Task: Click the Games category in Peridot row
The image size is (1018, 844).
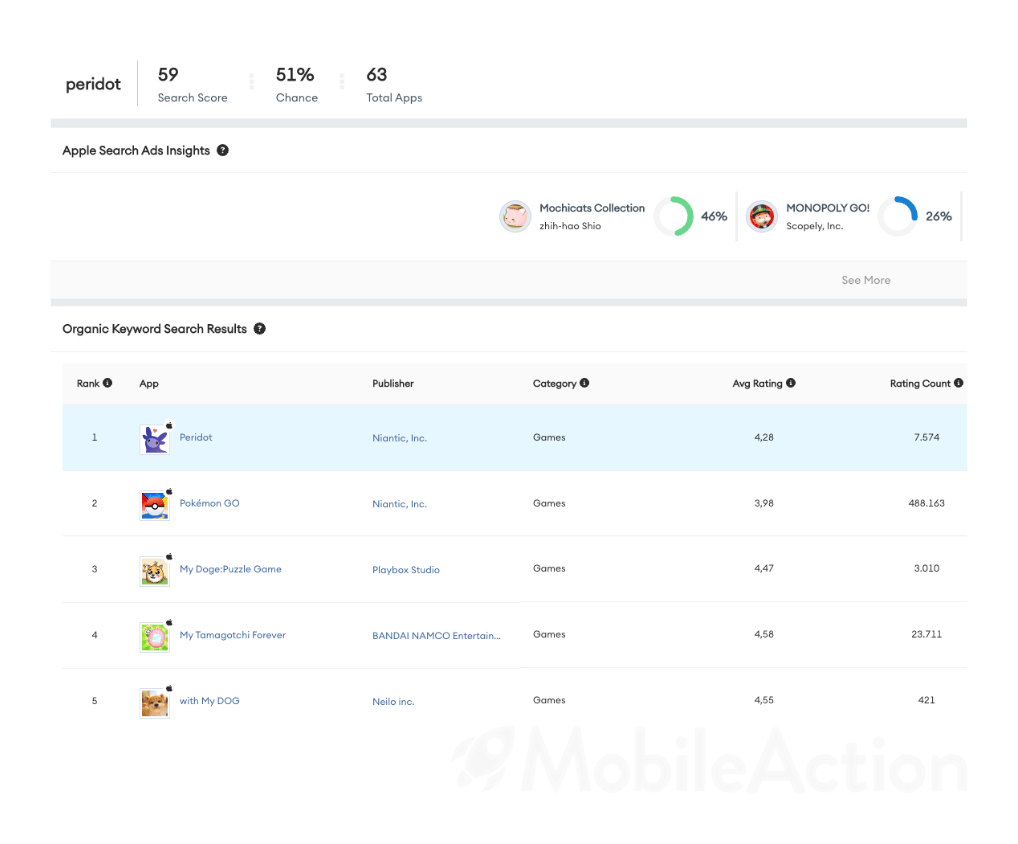Action: point(549,437)
